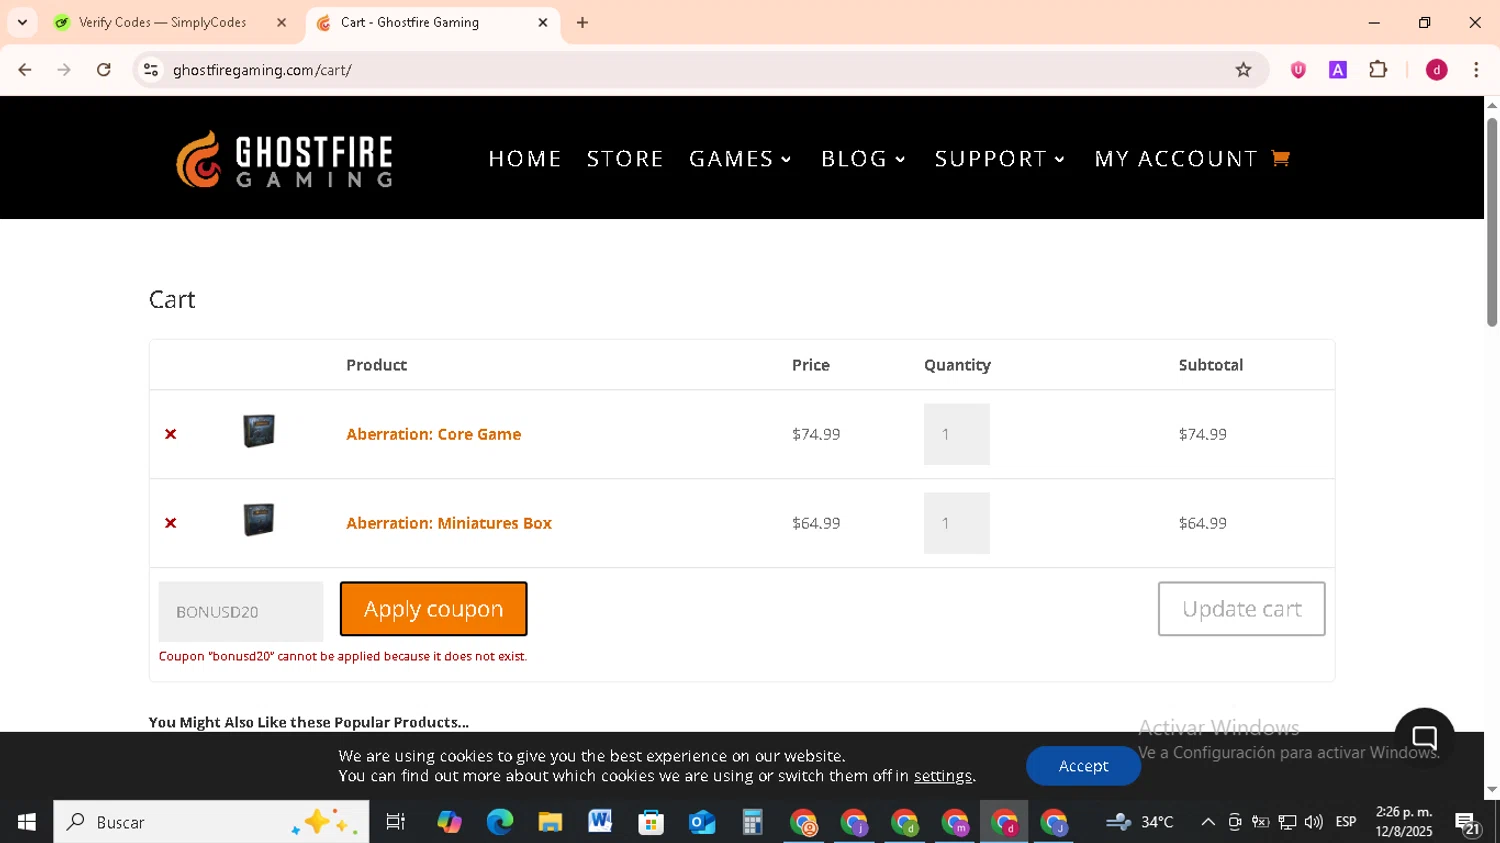The image size is (1500, 843).
Task: Close the Verify Codes — SimplyCodes tab
Action: [x=281, y=22]
